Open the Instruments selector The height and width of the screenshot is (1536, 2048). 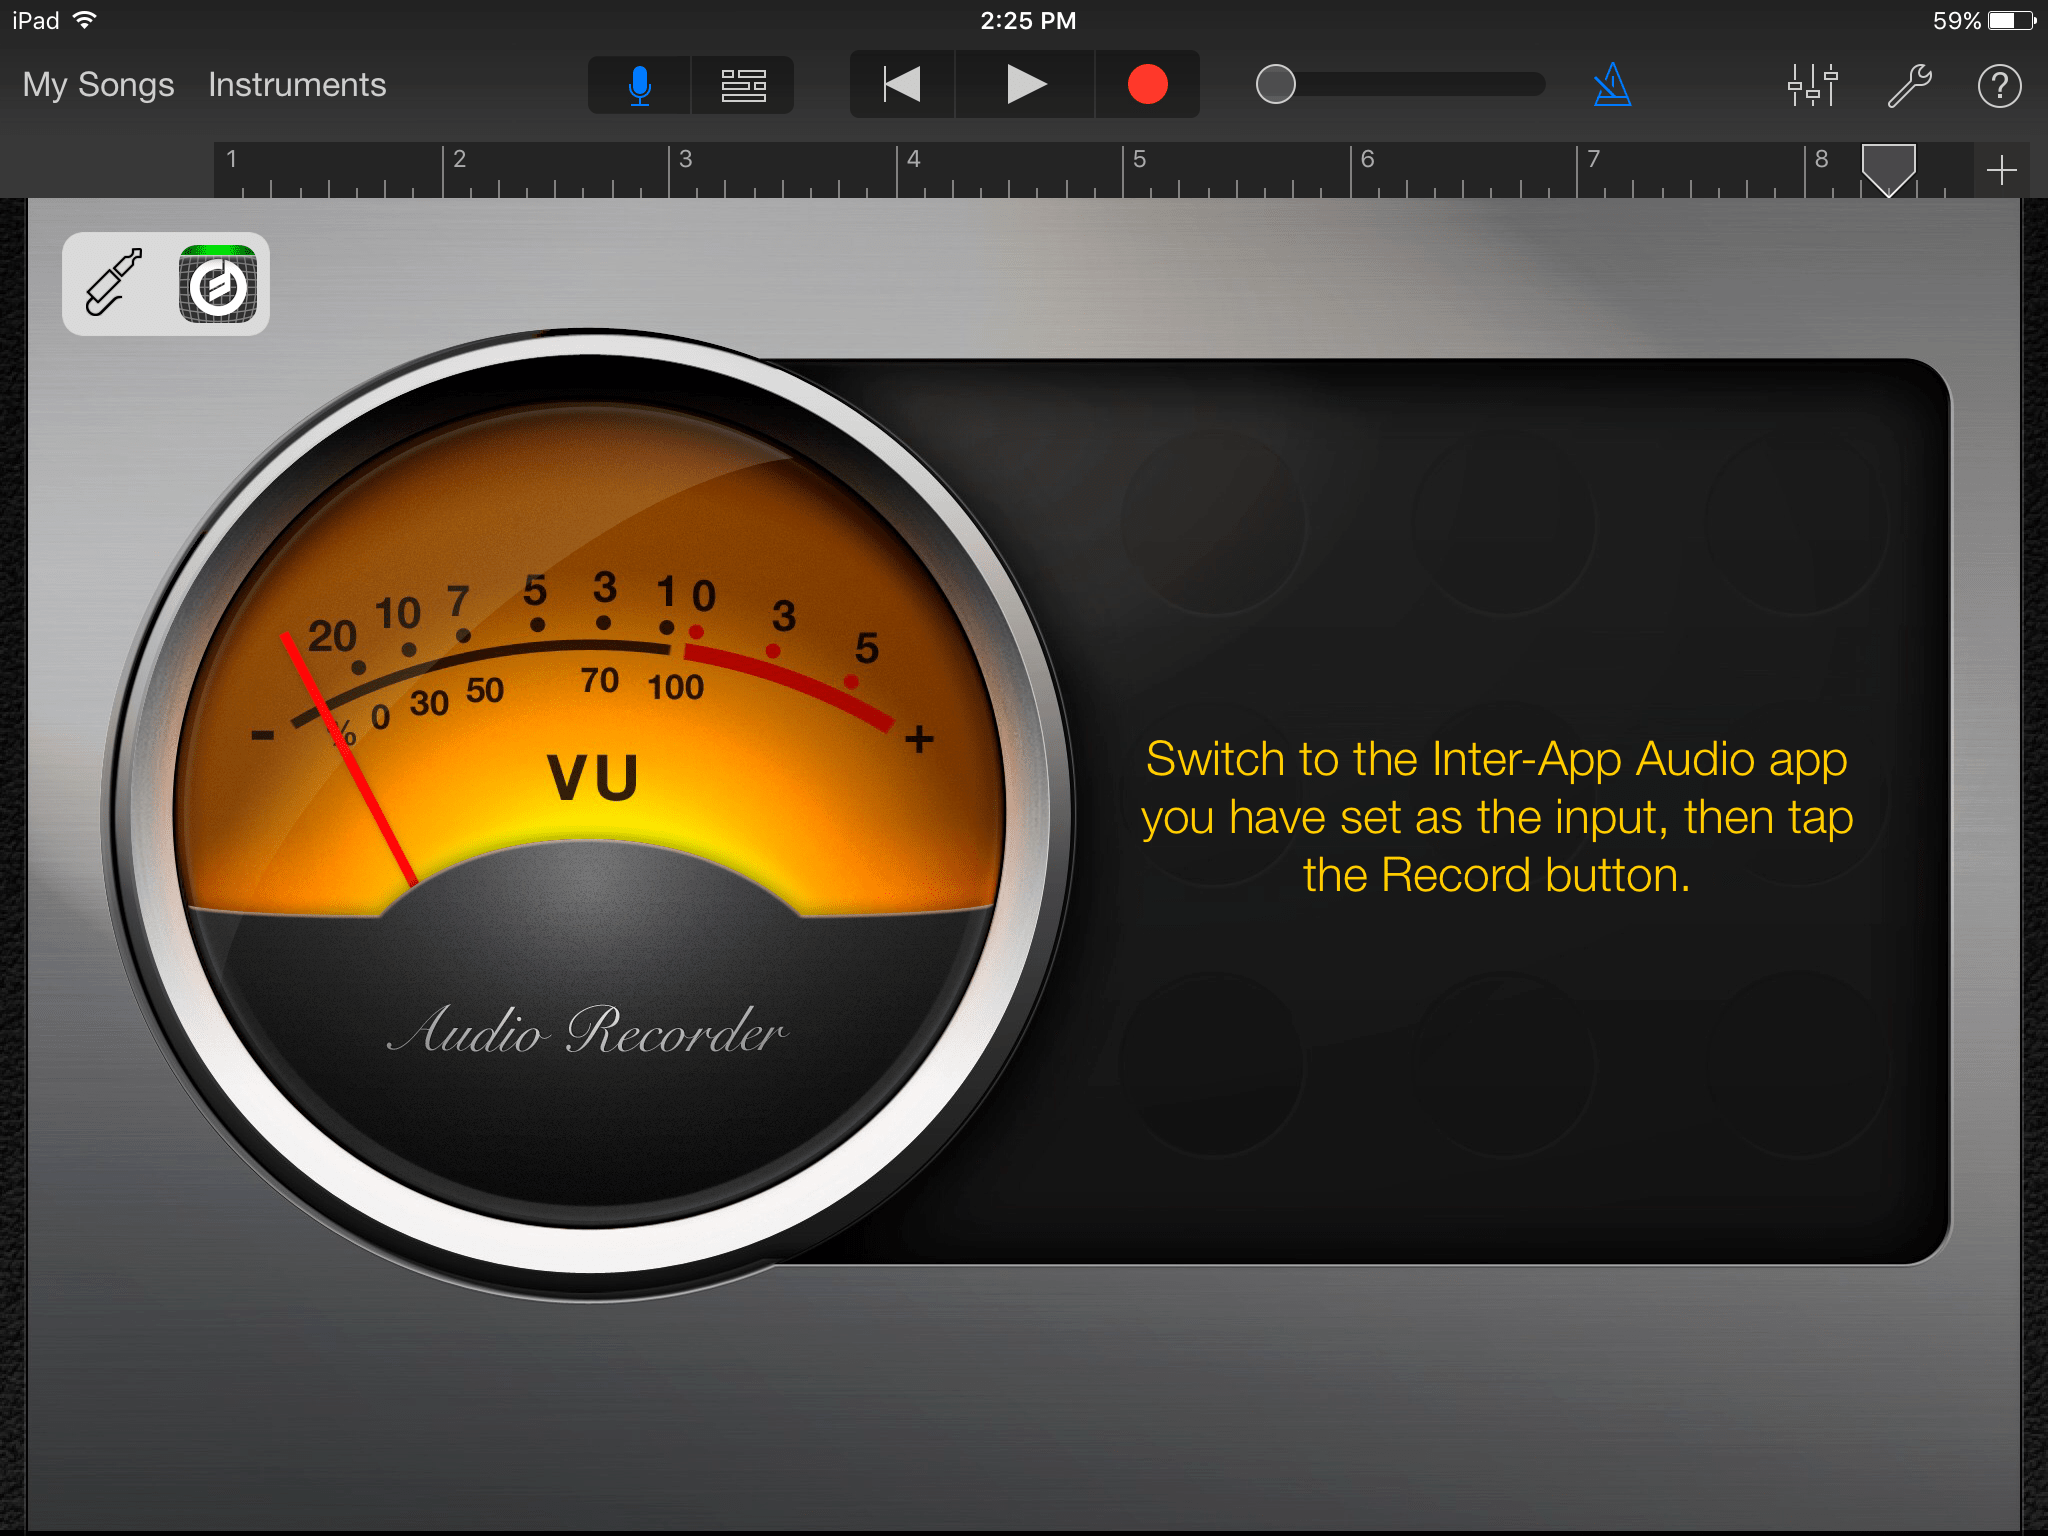click(x=296, y=85)
